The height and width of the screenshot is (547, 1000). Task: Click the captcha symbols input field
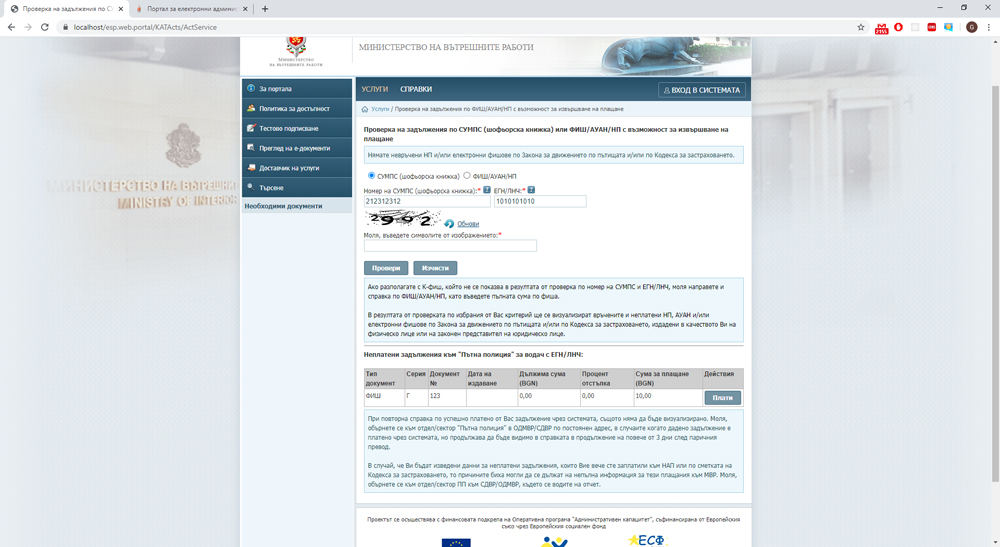pos(450,246)
